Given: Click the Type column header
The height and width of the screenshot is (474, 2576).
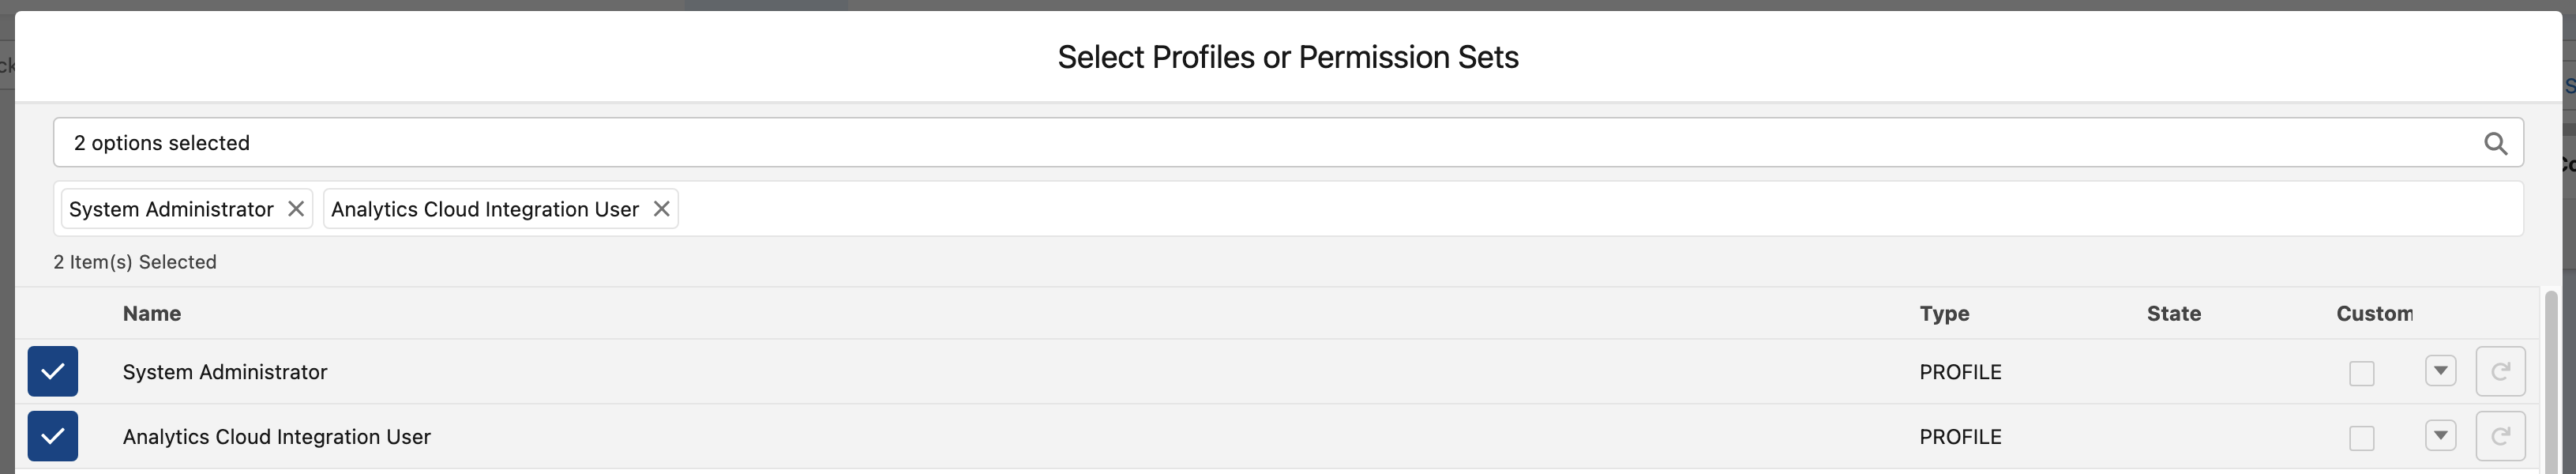Looking at the screenshot, I should click(x=1944, y=314).
